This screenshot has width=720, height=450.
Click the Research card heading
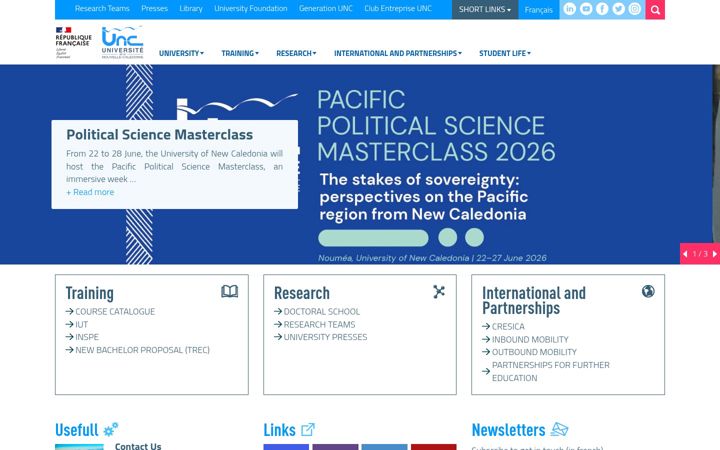tap(302, 293)
